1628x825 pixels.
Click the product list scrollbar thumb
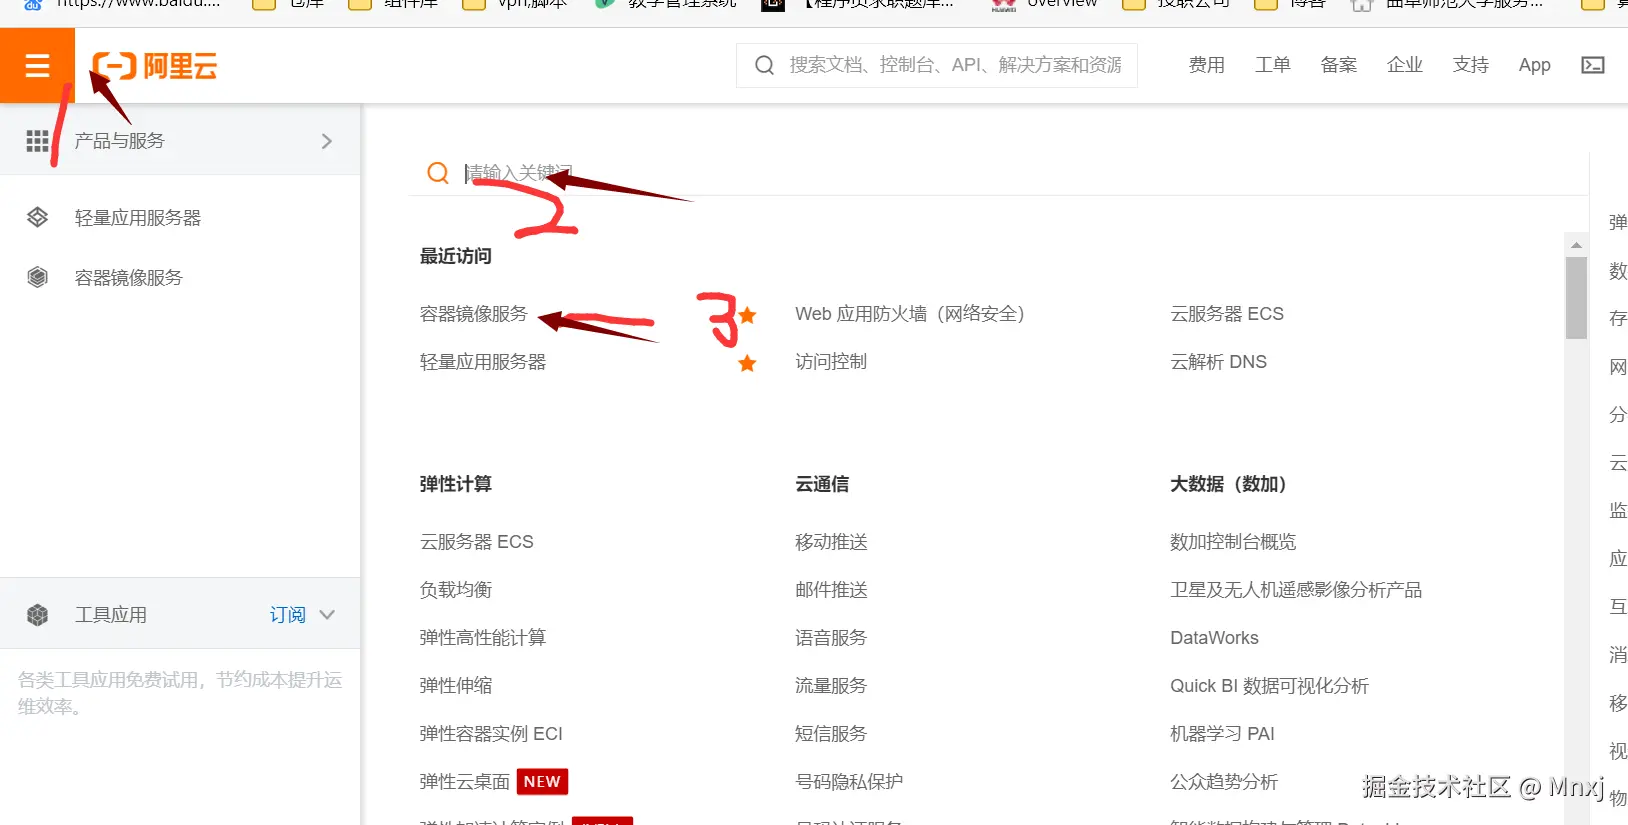click(x=1576, y=298)
